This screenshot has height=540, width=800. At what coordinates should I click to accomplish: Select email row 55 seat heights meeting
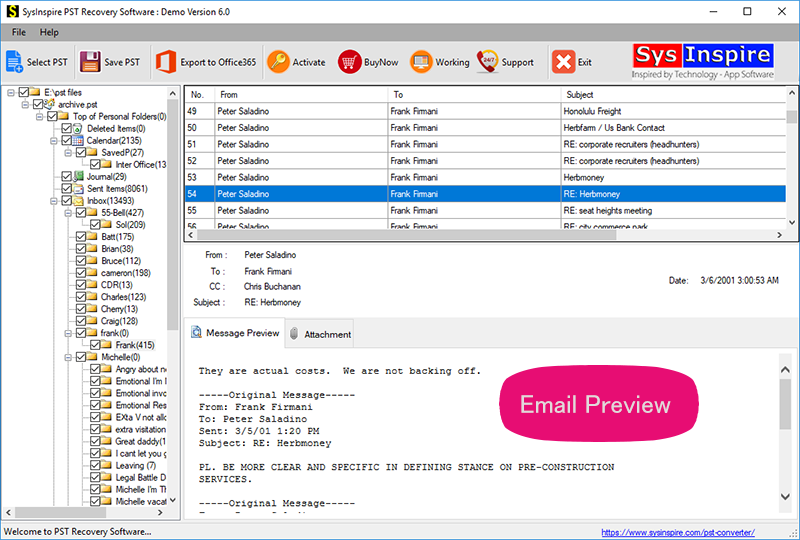click(485, 210)
